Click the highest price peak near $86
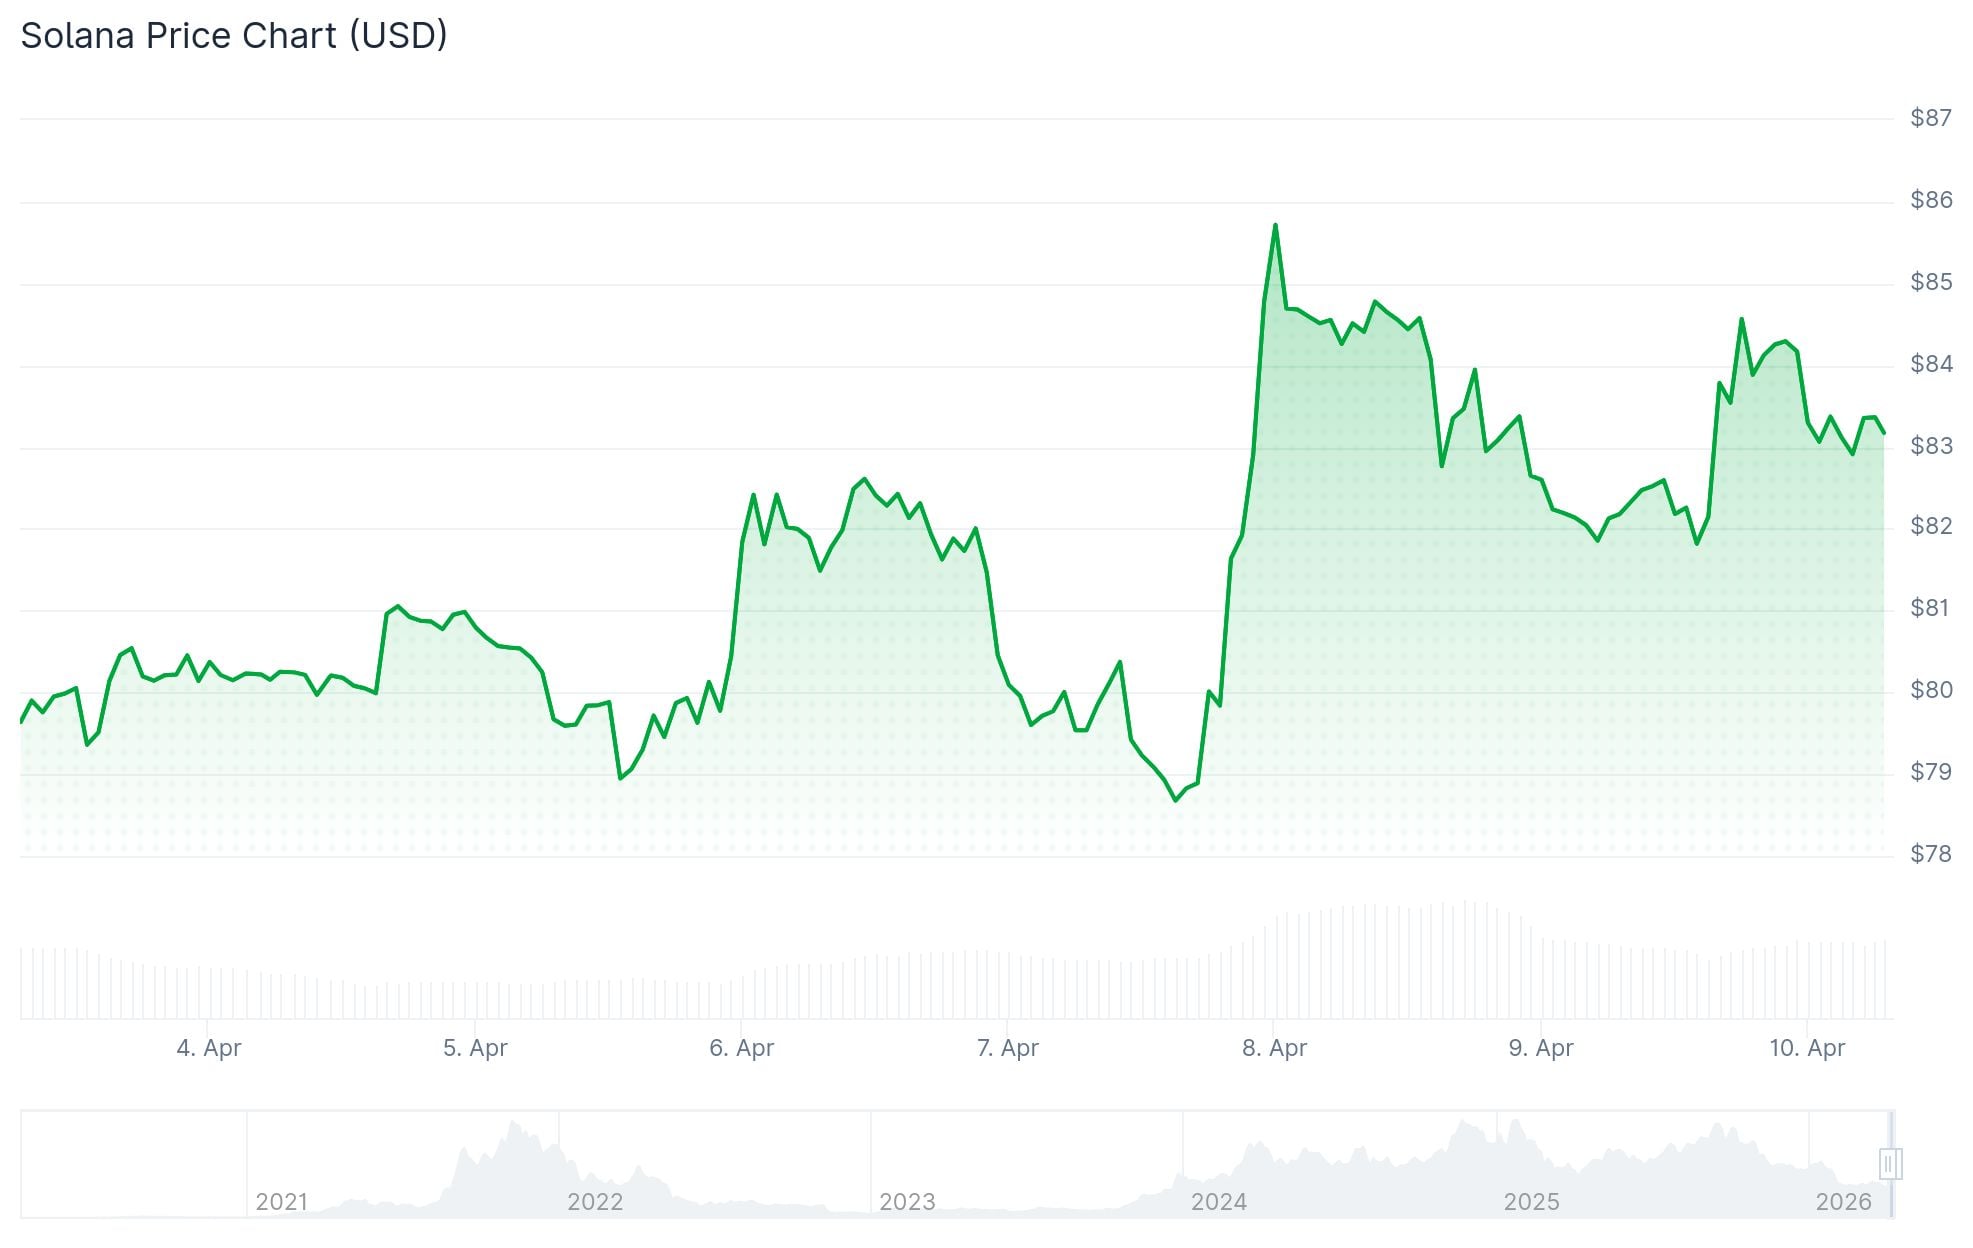Image resolution: width=1973 pixels, height=1248 pixels. pyautogui.click(x=1275, y=226)
